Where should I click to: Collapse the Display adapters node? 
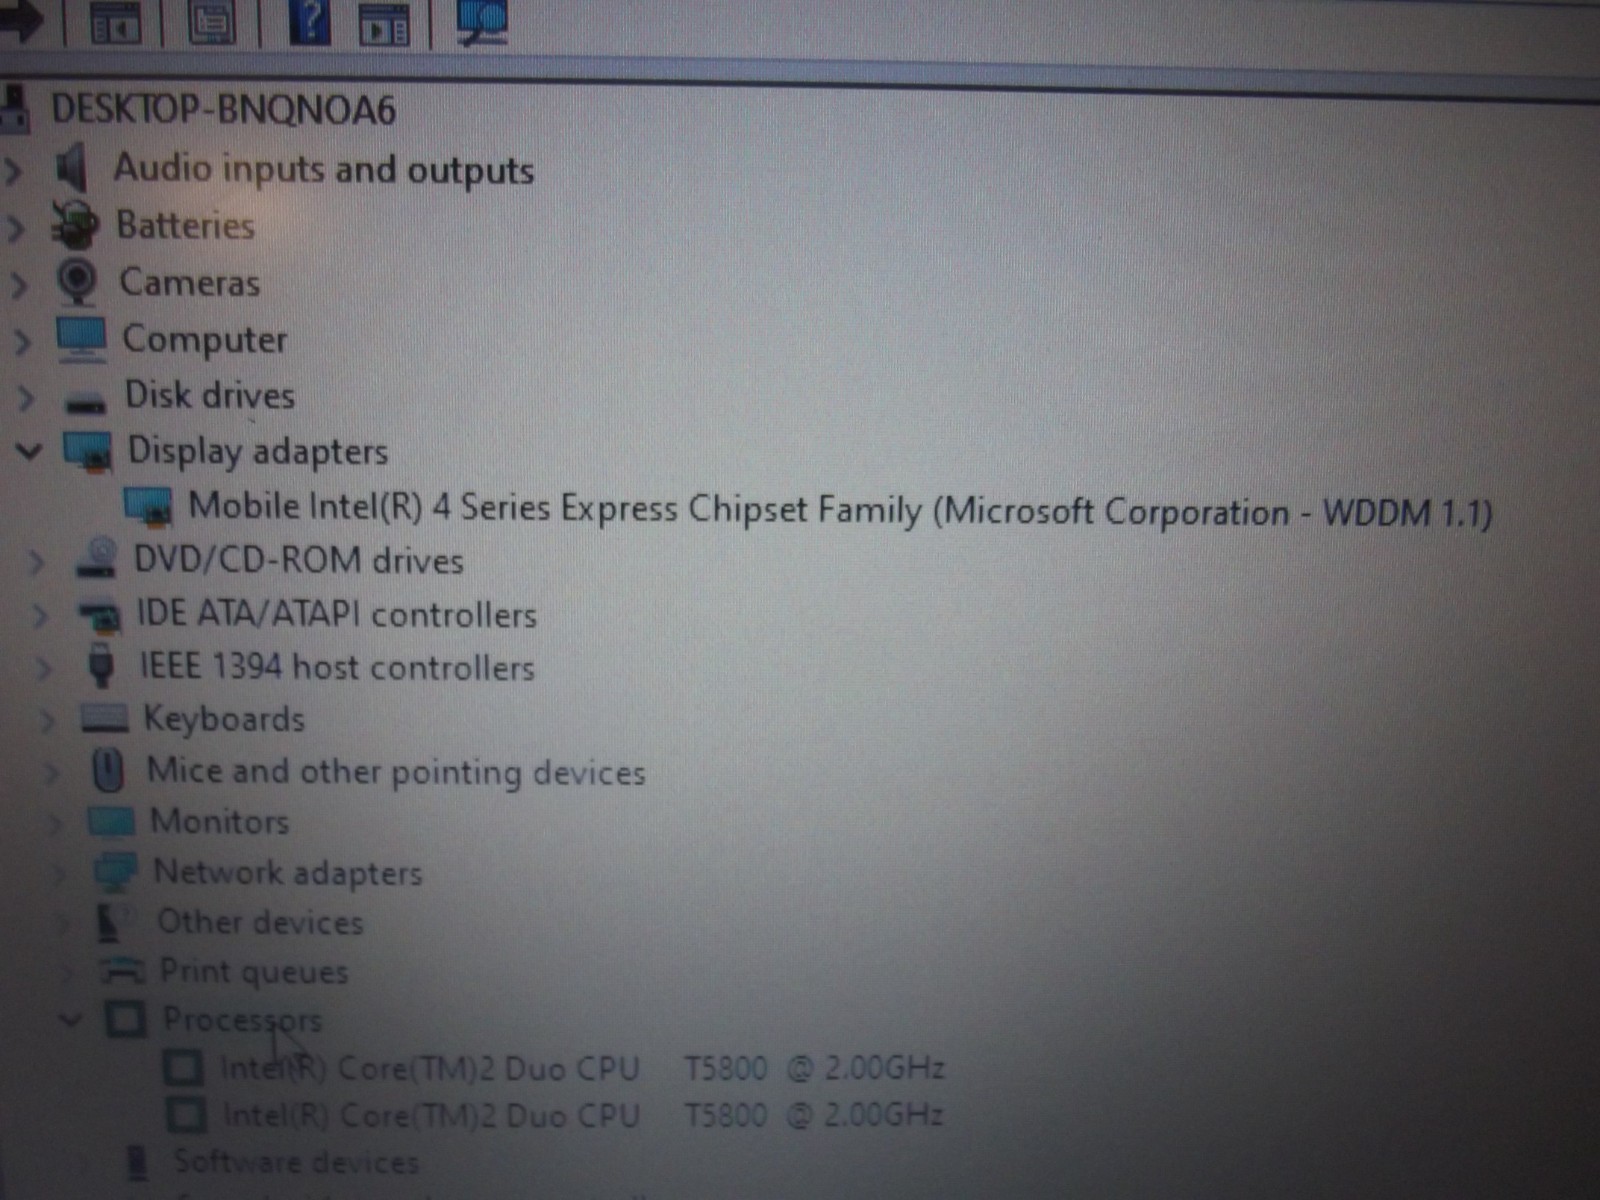coord(29,452)
